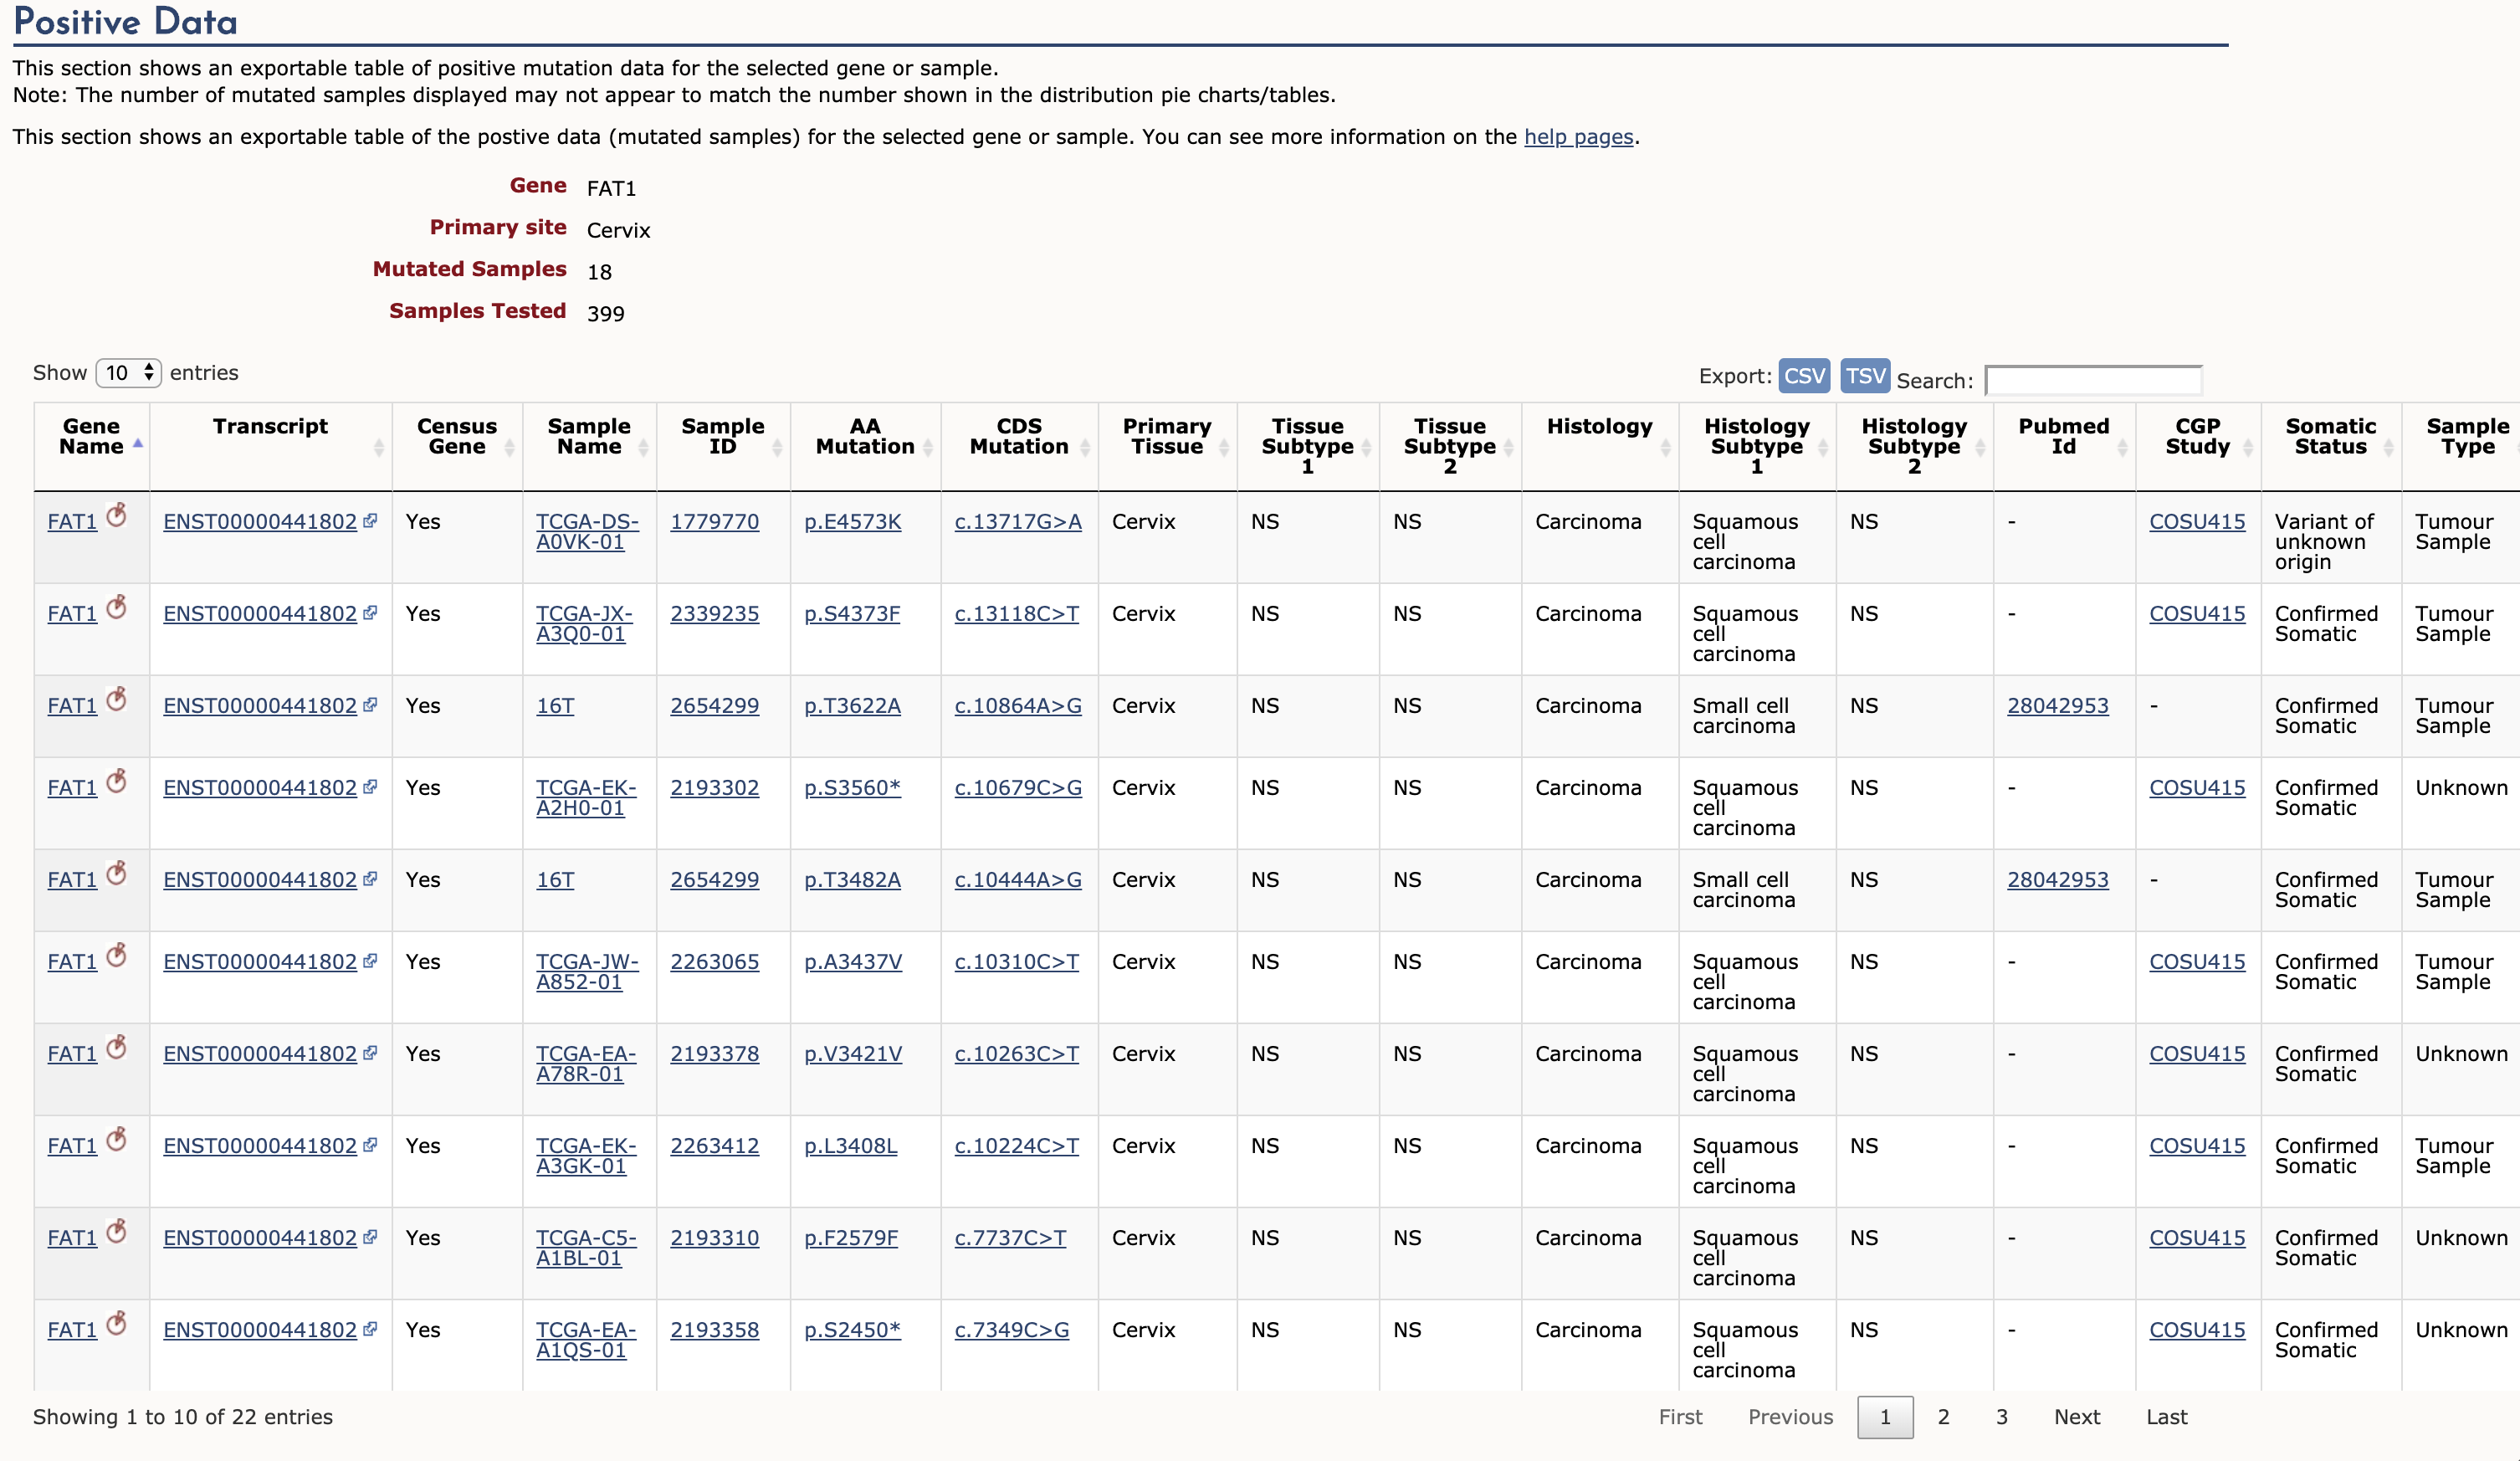The width and height of the screenshot is (2520, 1461).
Task: Open sample ID 2263412 link
Action: tap(714, 1146)
